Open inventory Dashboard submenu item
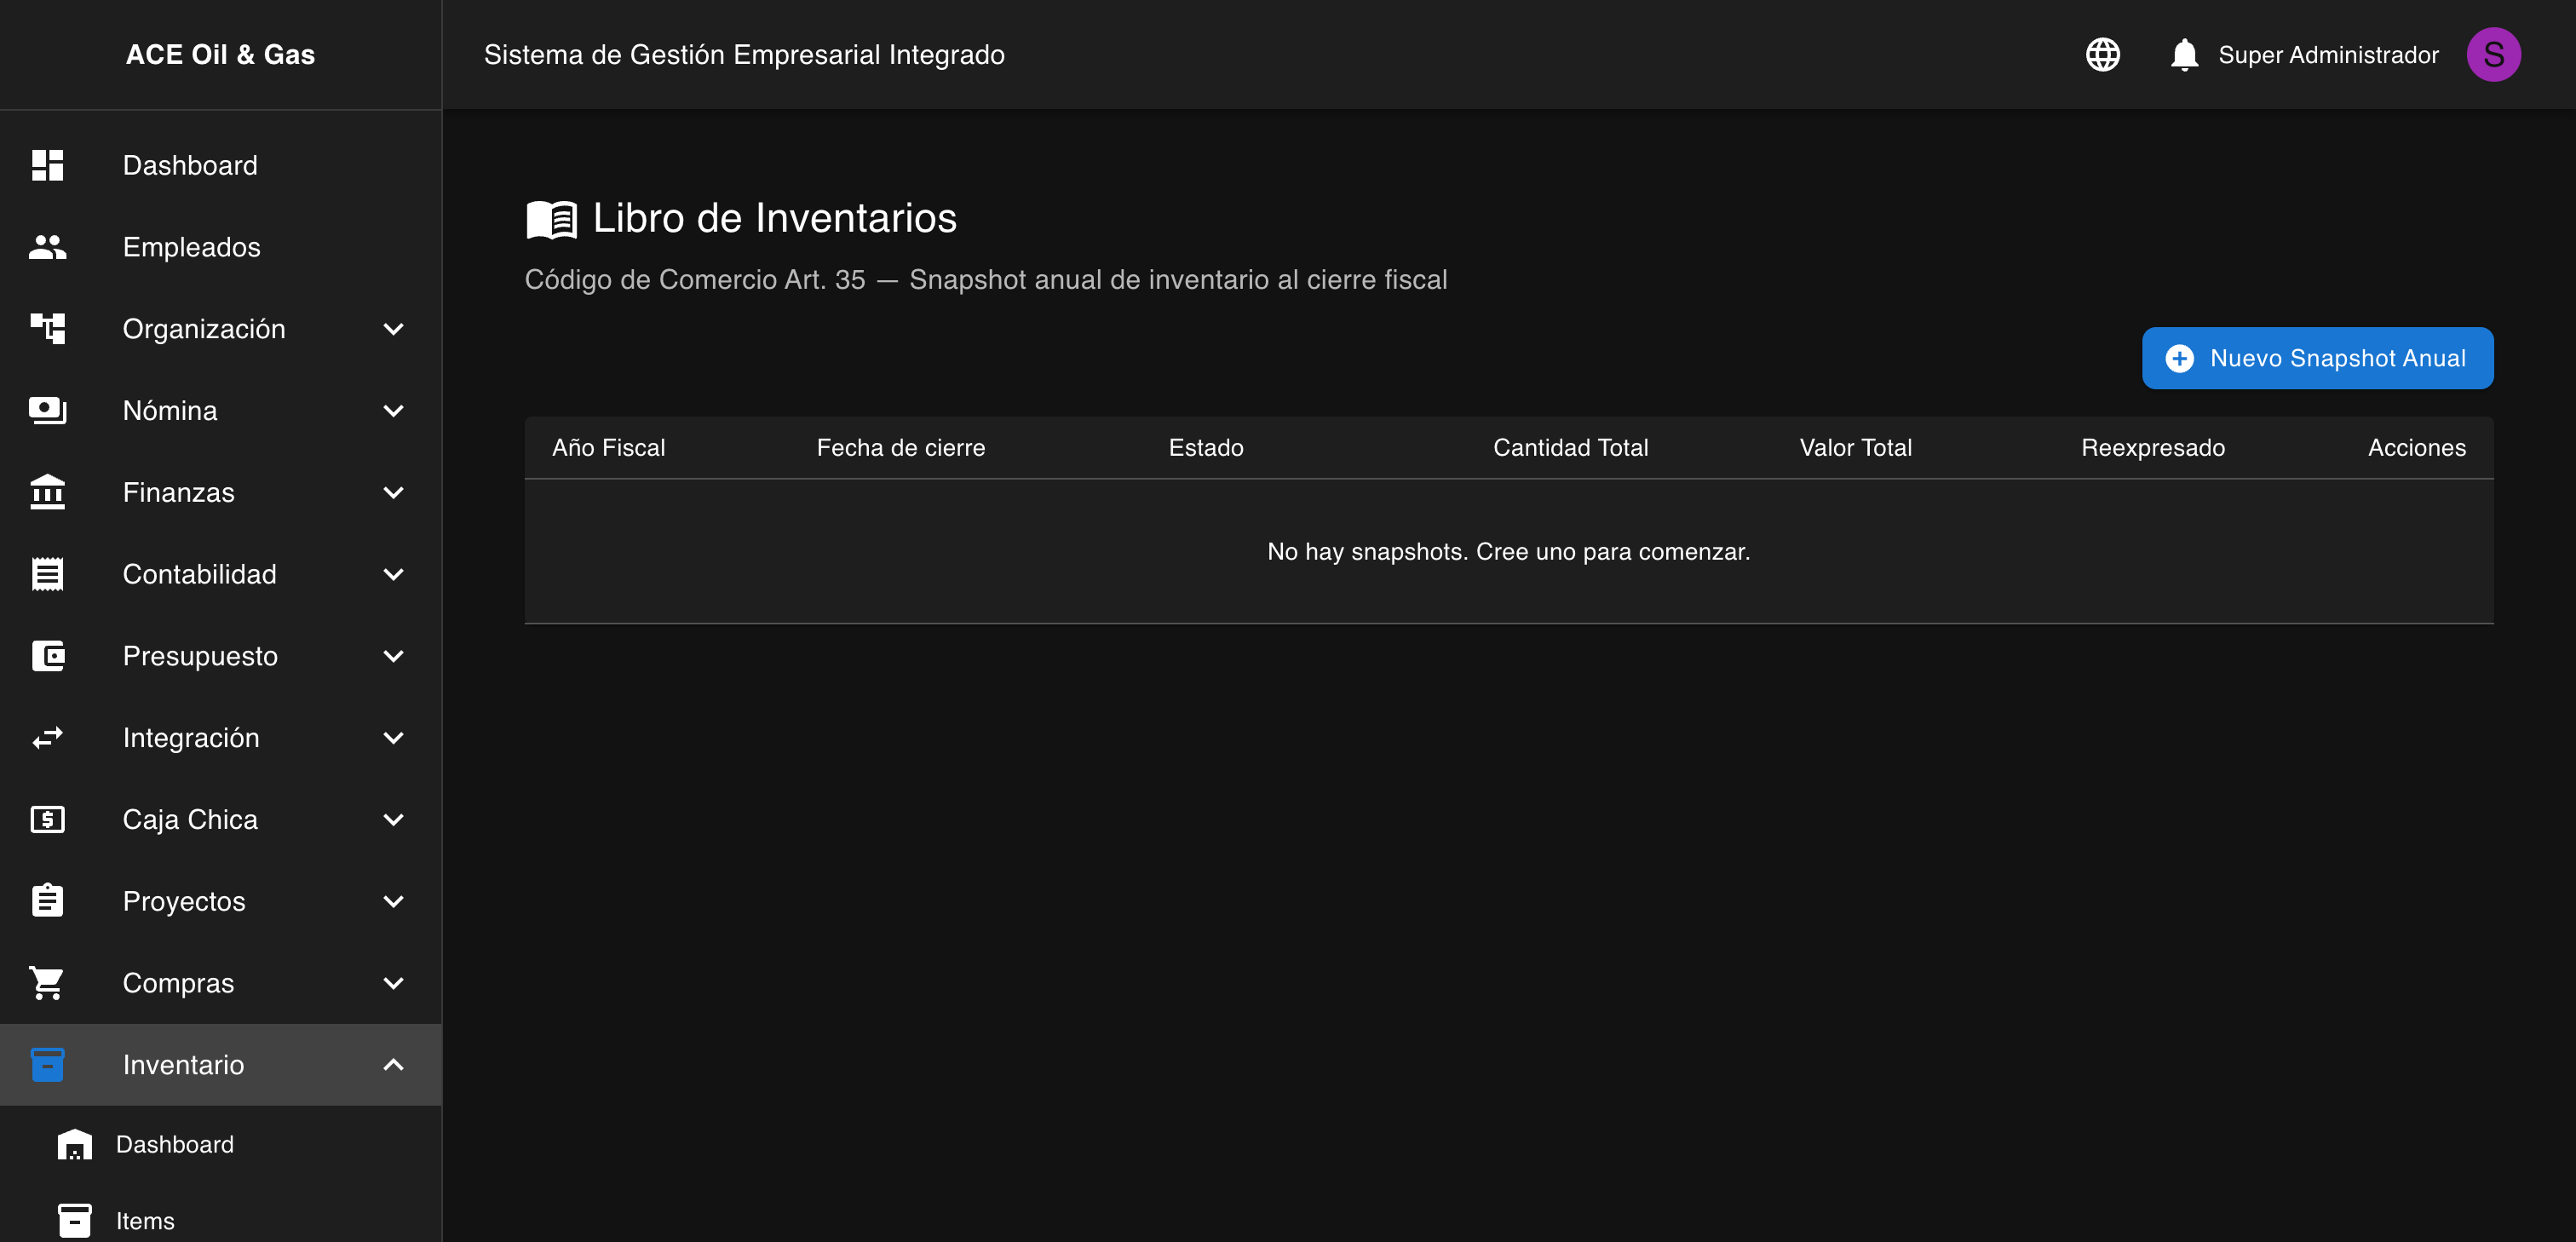Image resolution: width=2576 pixels, height=1242 pixels. (220, 1144)
